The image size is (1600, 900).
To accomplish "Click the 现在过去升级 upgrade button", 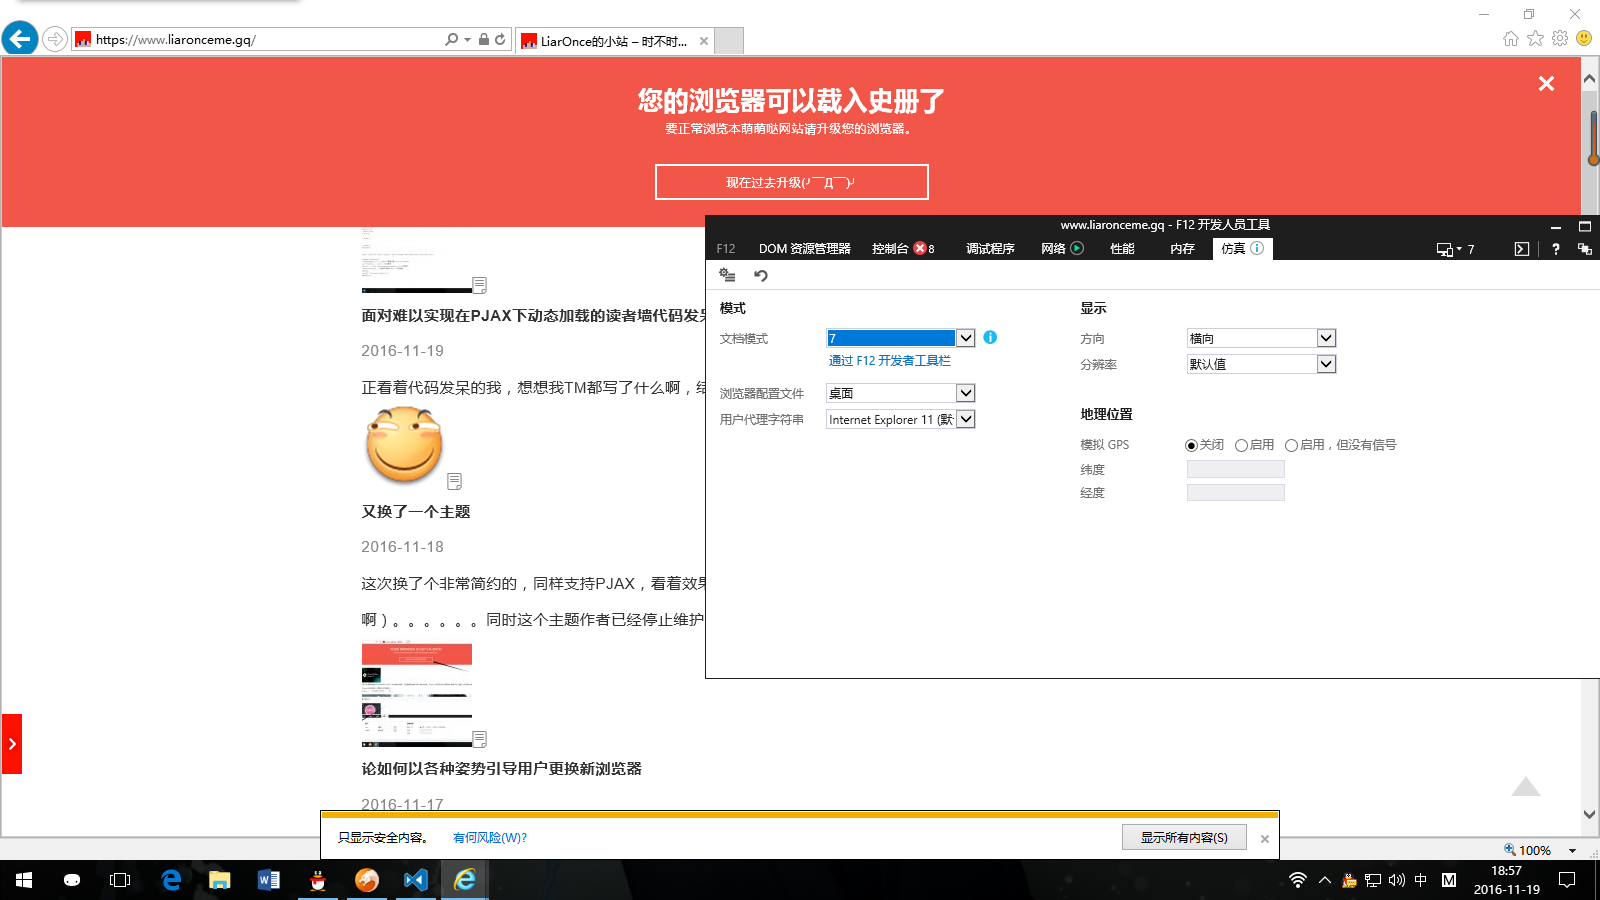I will 791,182.
